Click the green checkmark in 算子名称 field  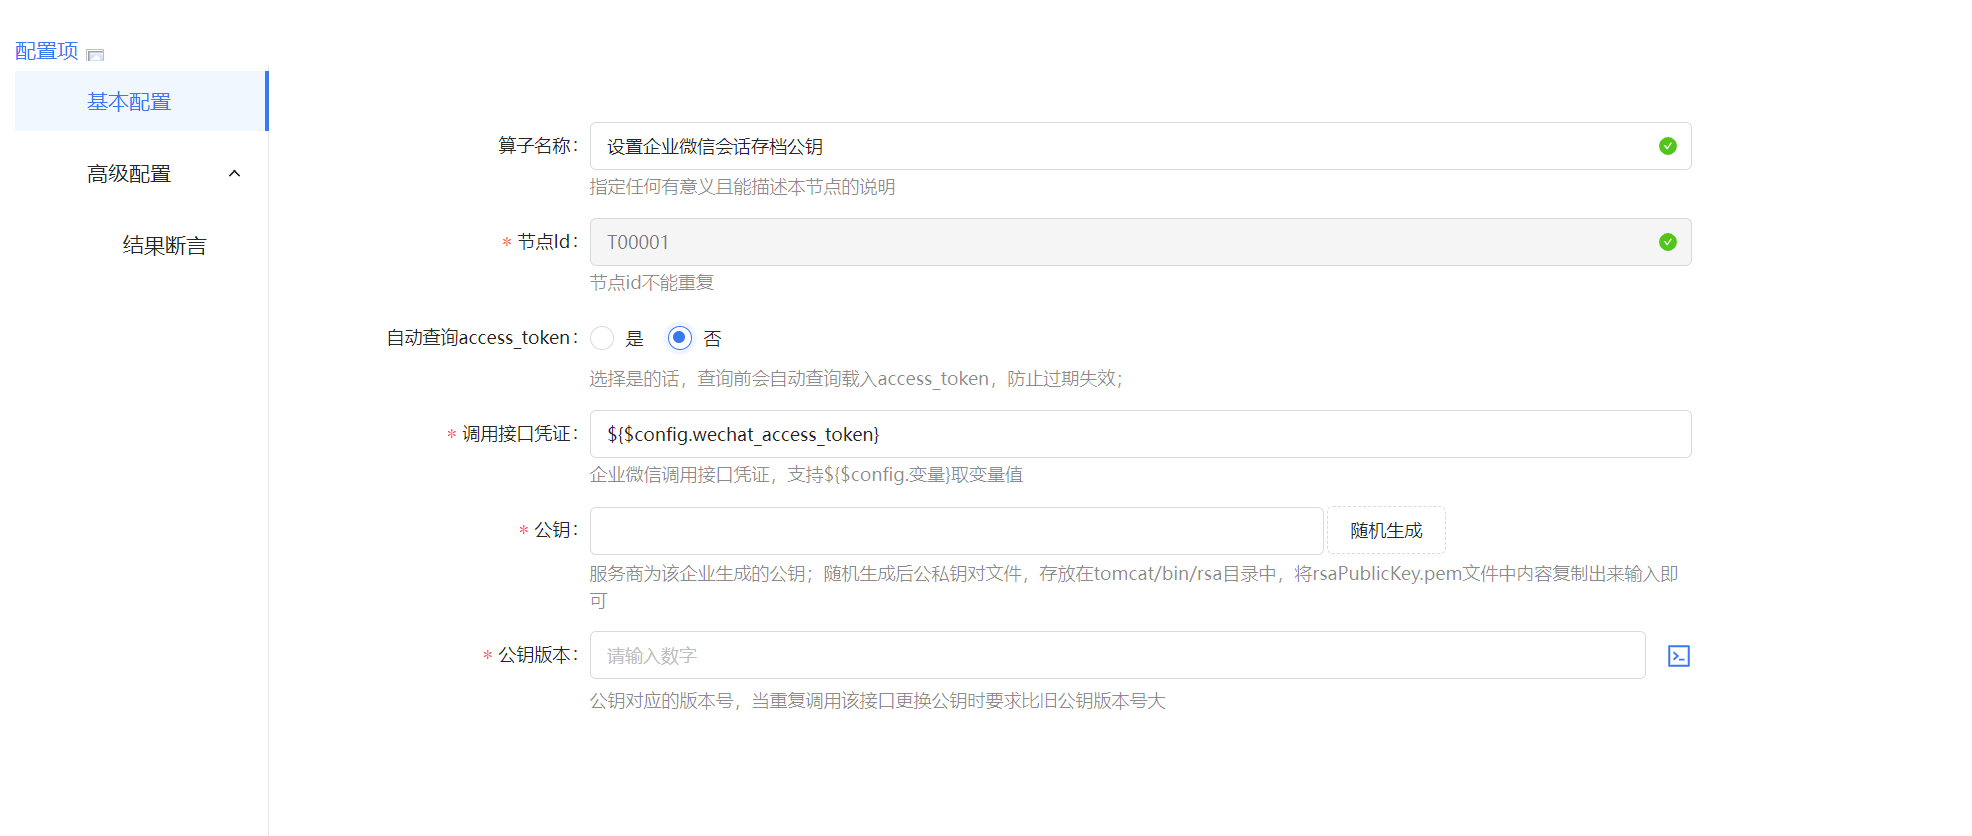(1667, 146)
